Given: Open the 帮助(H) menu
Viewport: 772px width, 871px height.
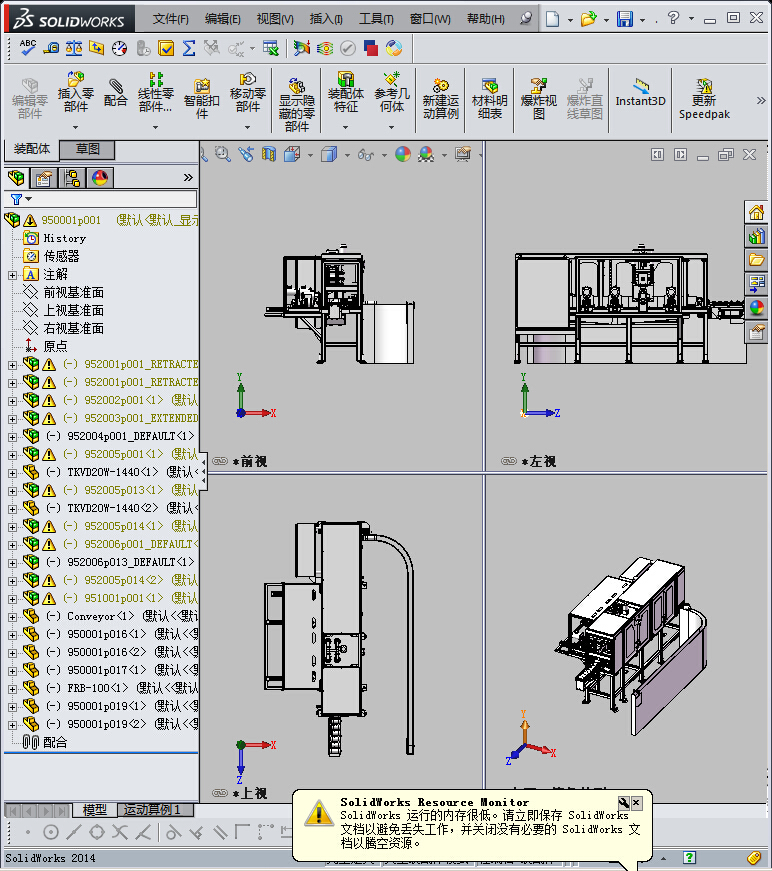Looking at the screenshot, I should (x=485, y=19).
